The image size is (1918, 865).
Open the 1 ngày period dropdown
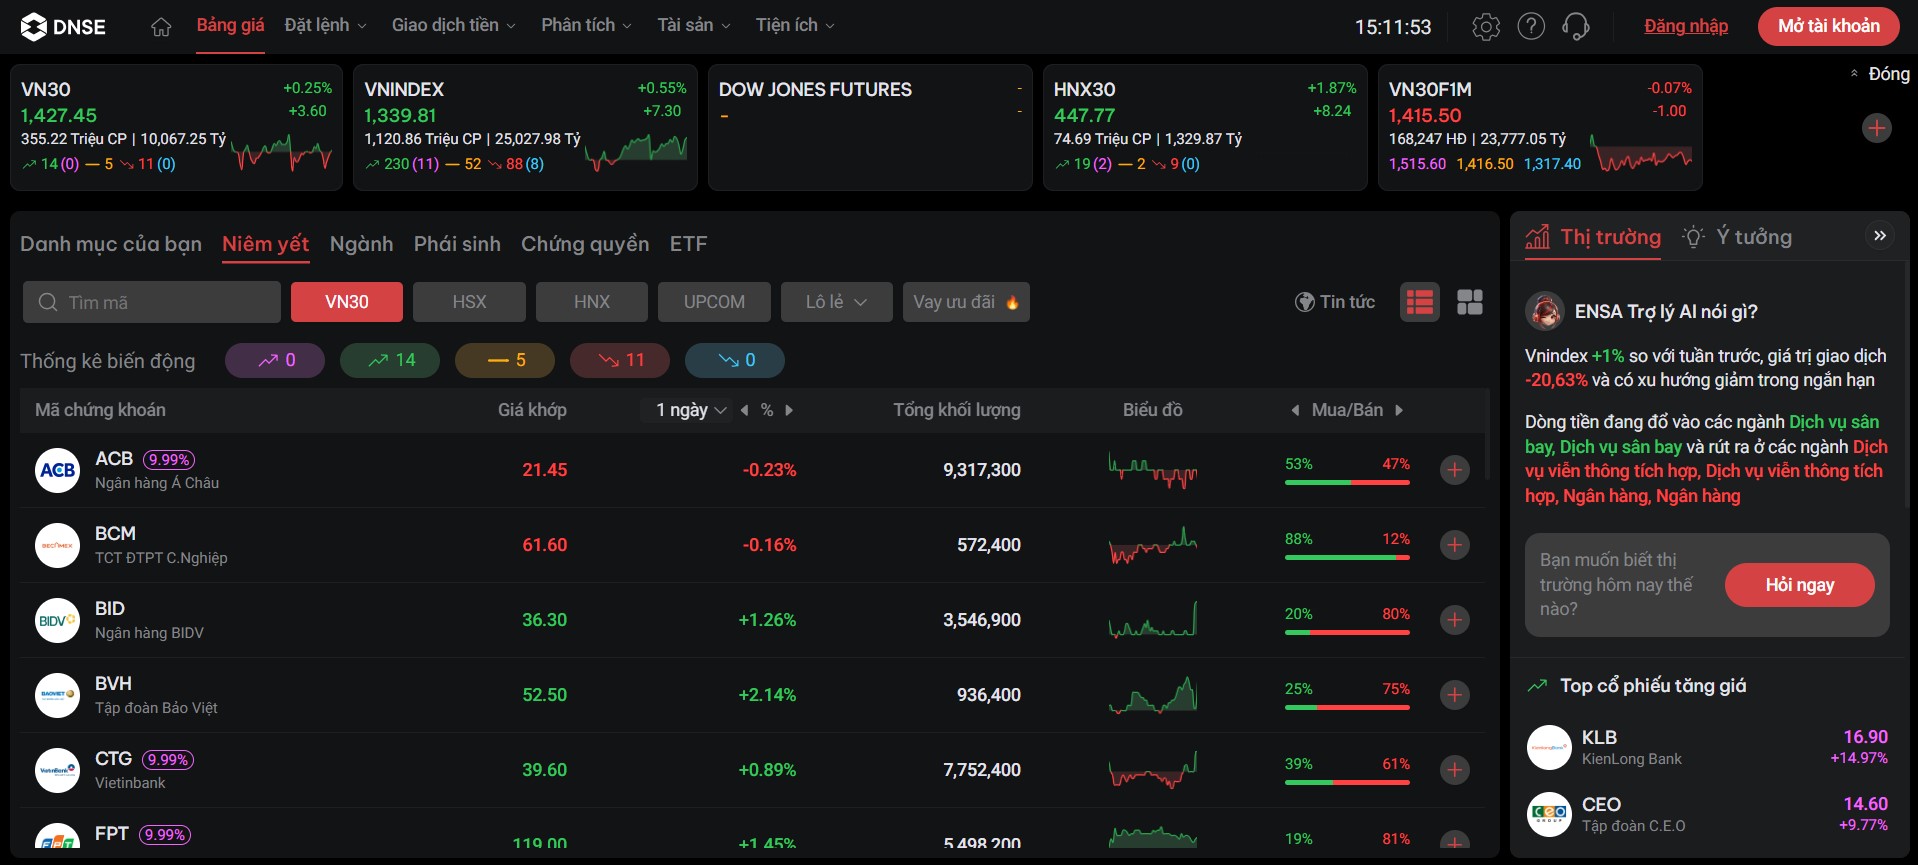[691, 410]
